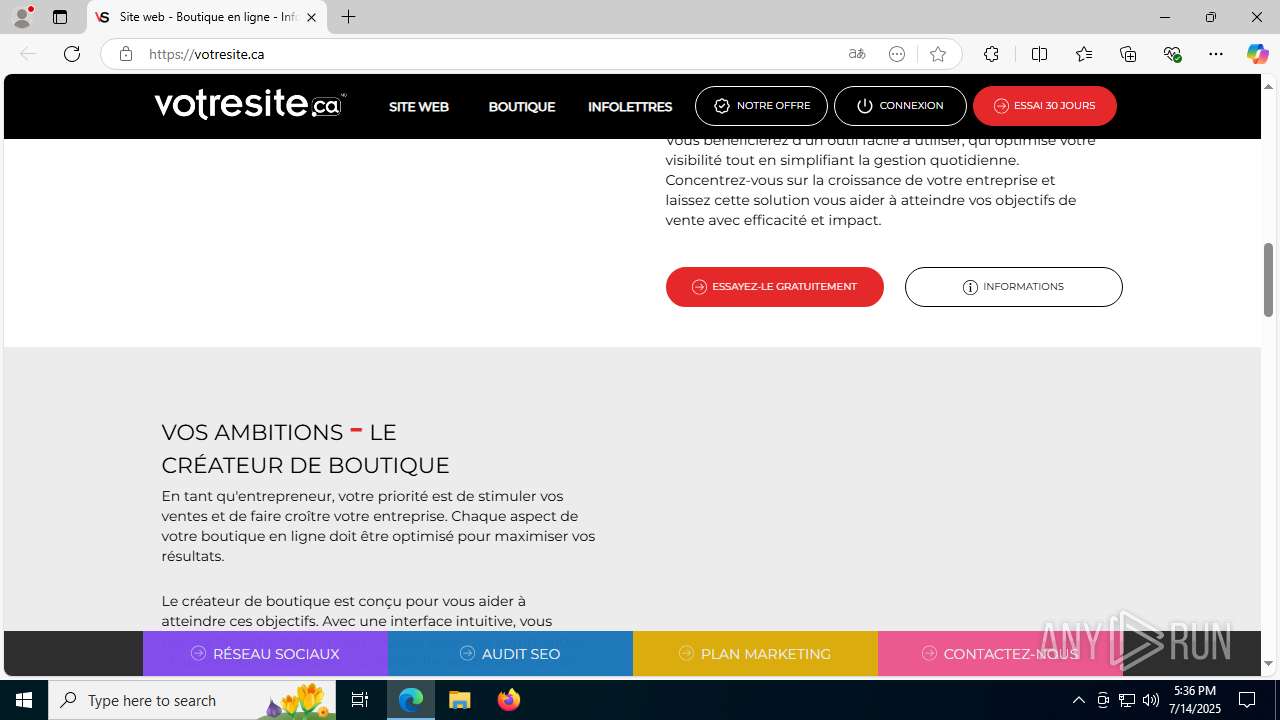Open the SITE WEB menu item

(x=419, y=106)
